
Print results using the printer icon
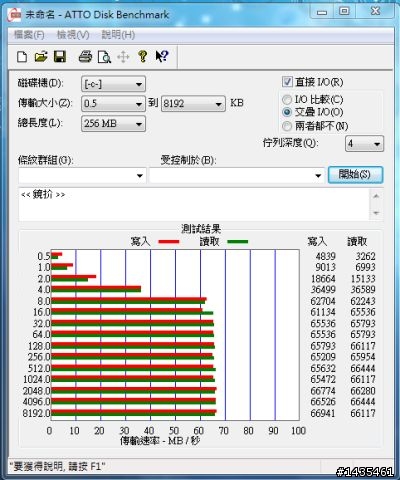[x=85, y=57]
